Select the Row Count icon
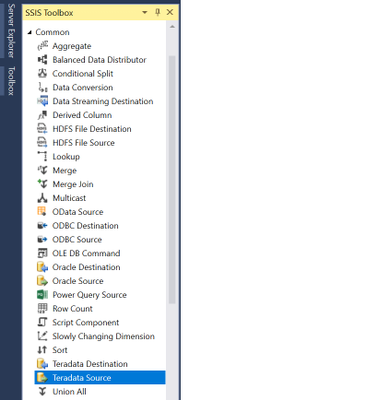This screenshot has height=400, width=365. click(x=42, y=309)
